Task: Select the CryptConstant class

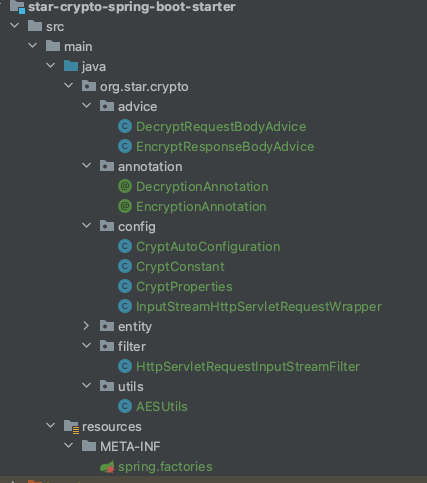Action: pyautogui.click(x=180, y=267)
